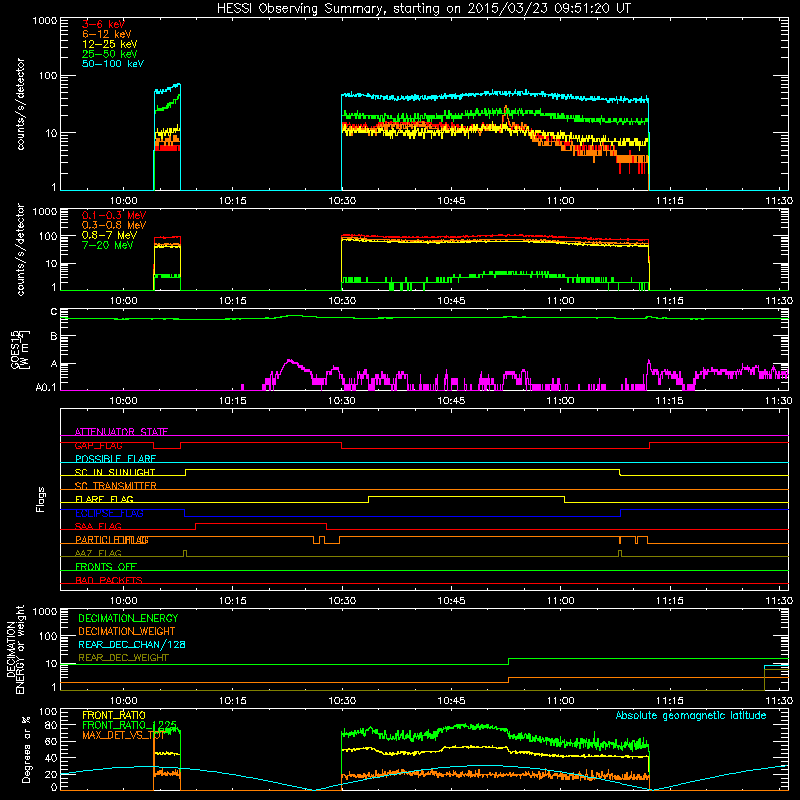The image size is (800, 800).
Task: Click the FRONTS_OFF flag label
Action: (x=106, y=567)
